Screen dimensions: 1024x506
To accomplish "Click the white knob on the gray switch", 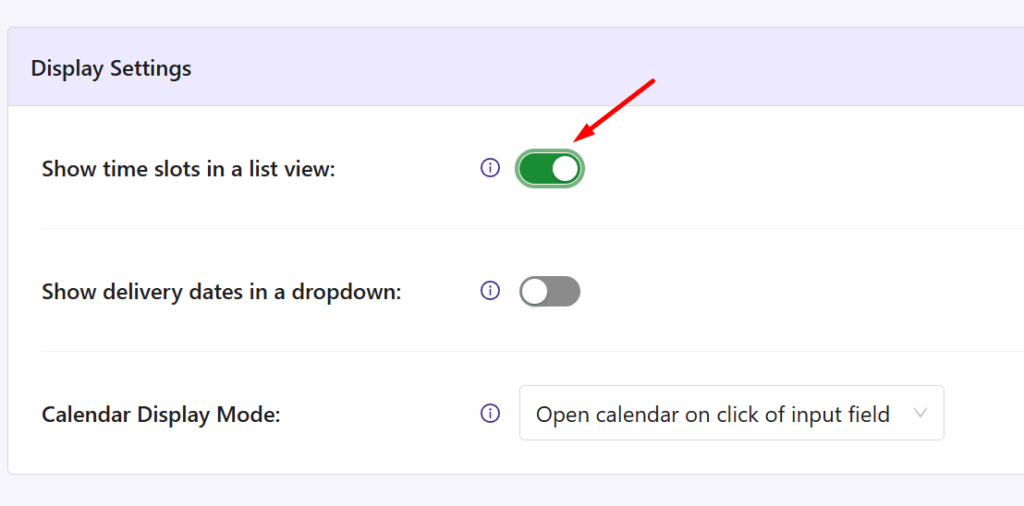I will click(x=535, y=291).
